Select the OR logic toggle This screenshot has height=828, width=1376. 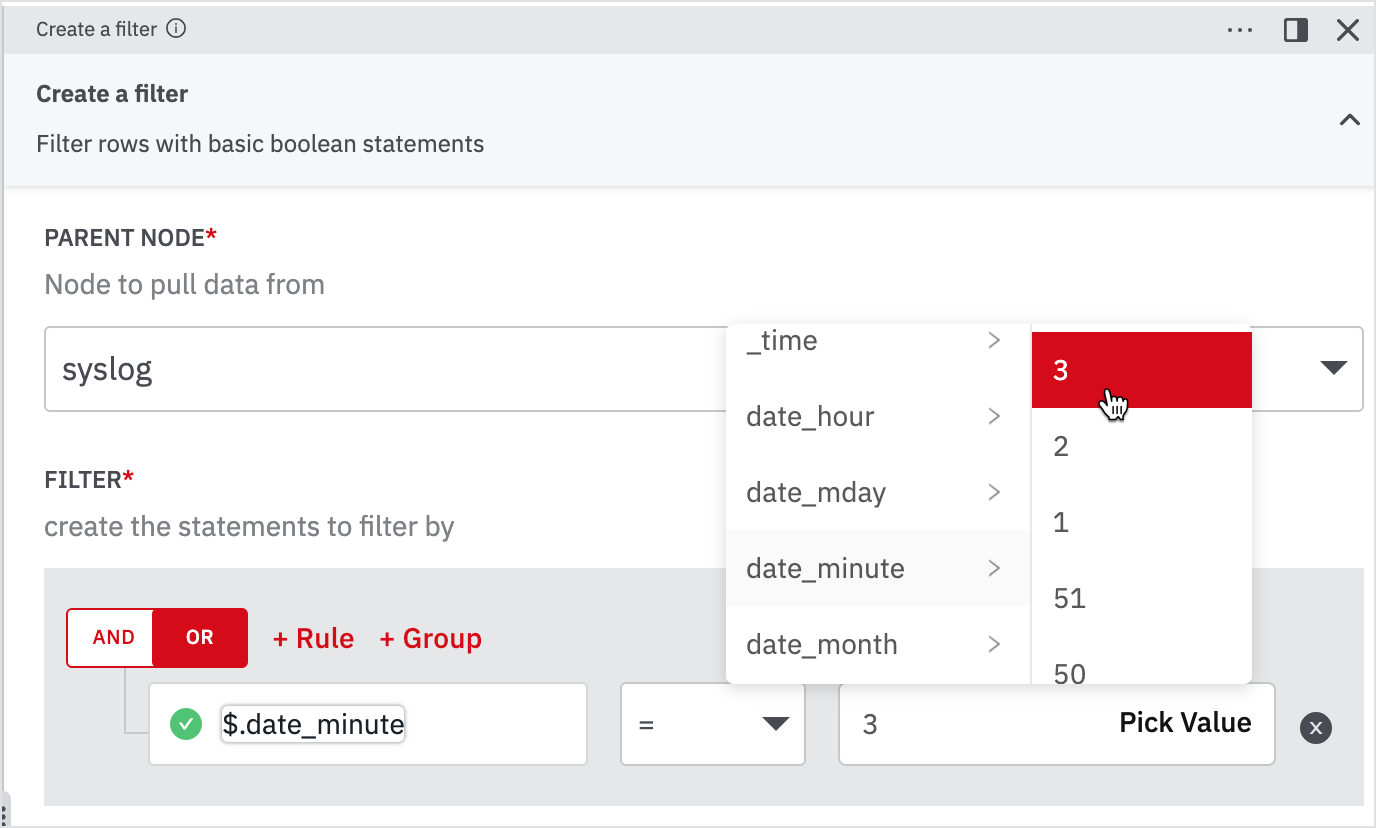pos(199,638)
